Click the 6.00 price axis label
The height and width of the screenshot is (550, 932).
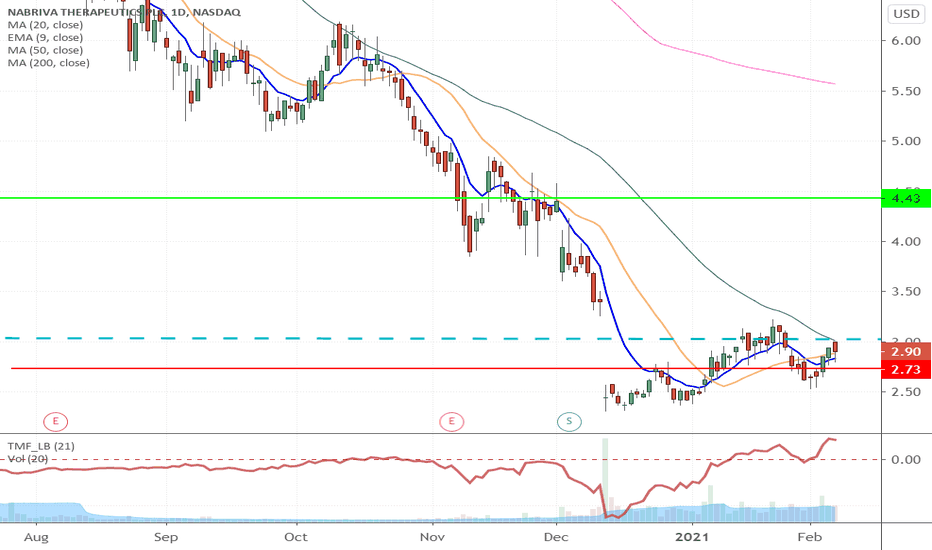point(906,40)
